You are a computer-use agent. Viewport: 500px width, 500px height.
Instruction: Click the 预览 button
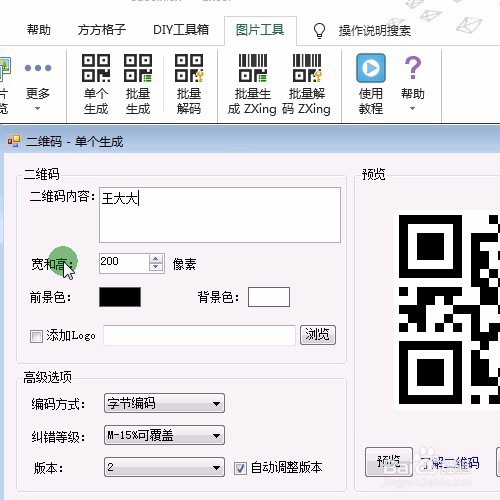point(389,462)
